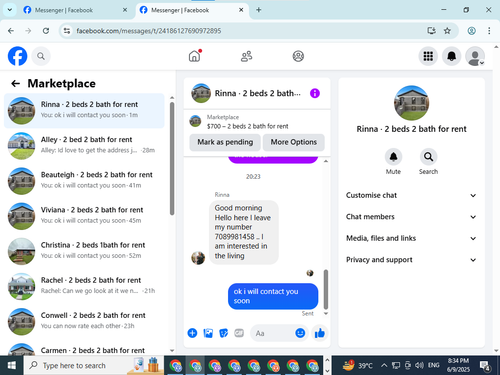The image size is (500, 375).
Task: Expand Chat members section
Action: 411,217
